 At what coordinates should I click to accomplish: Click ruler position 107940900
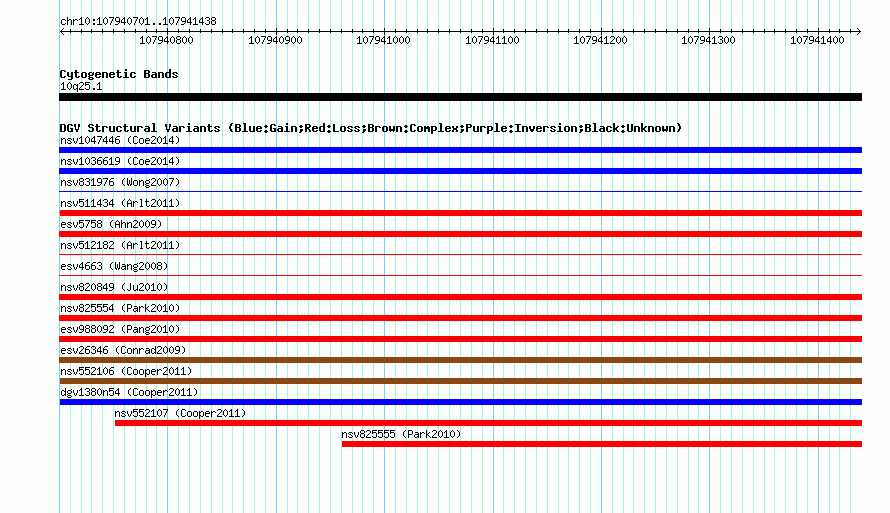pyautogui.click(x=275, y=40)
